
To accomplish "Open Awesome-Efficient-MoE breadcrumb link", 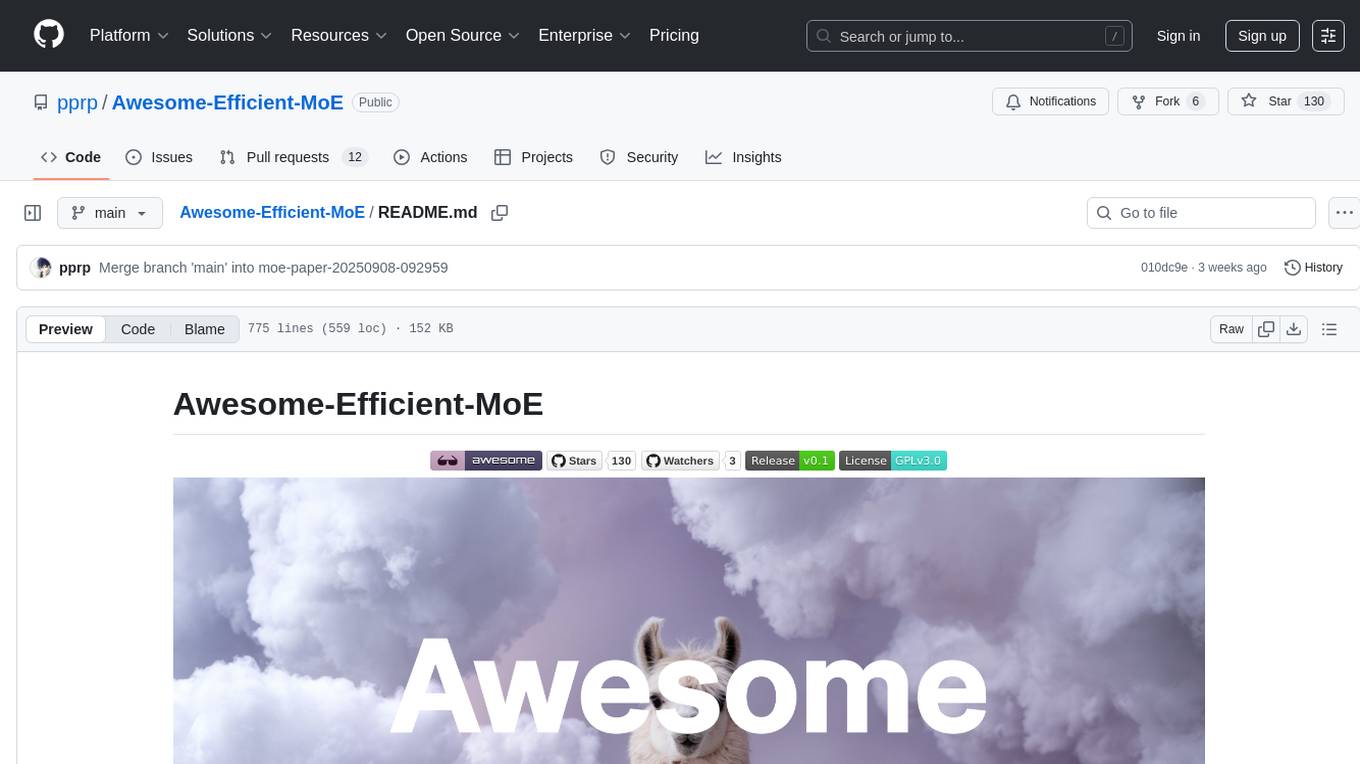I will [x=272, y=212].
